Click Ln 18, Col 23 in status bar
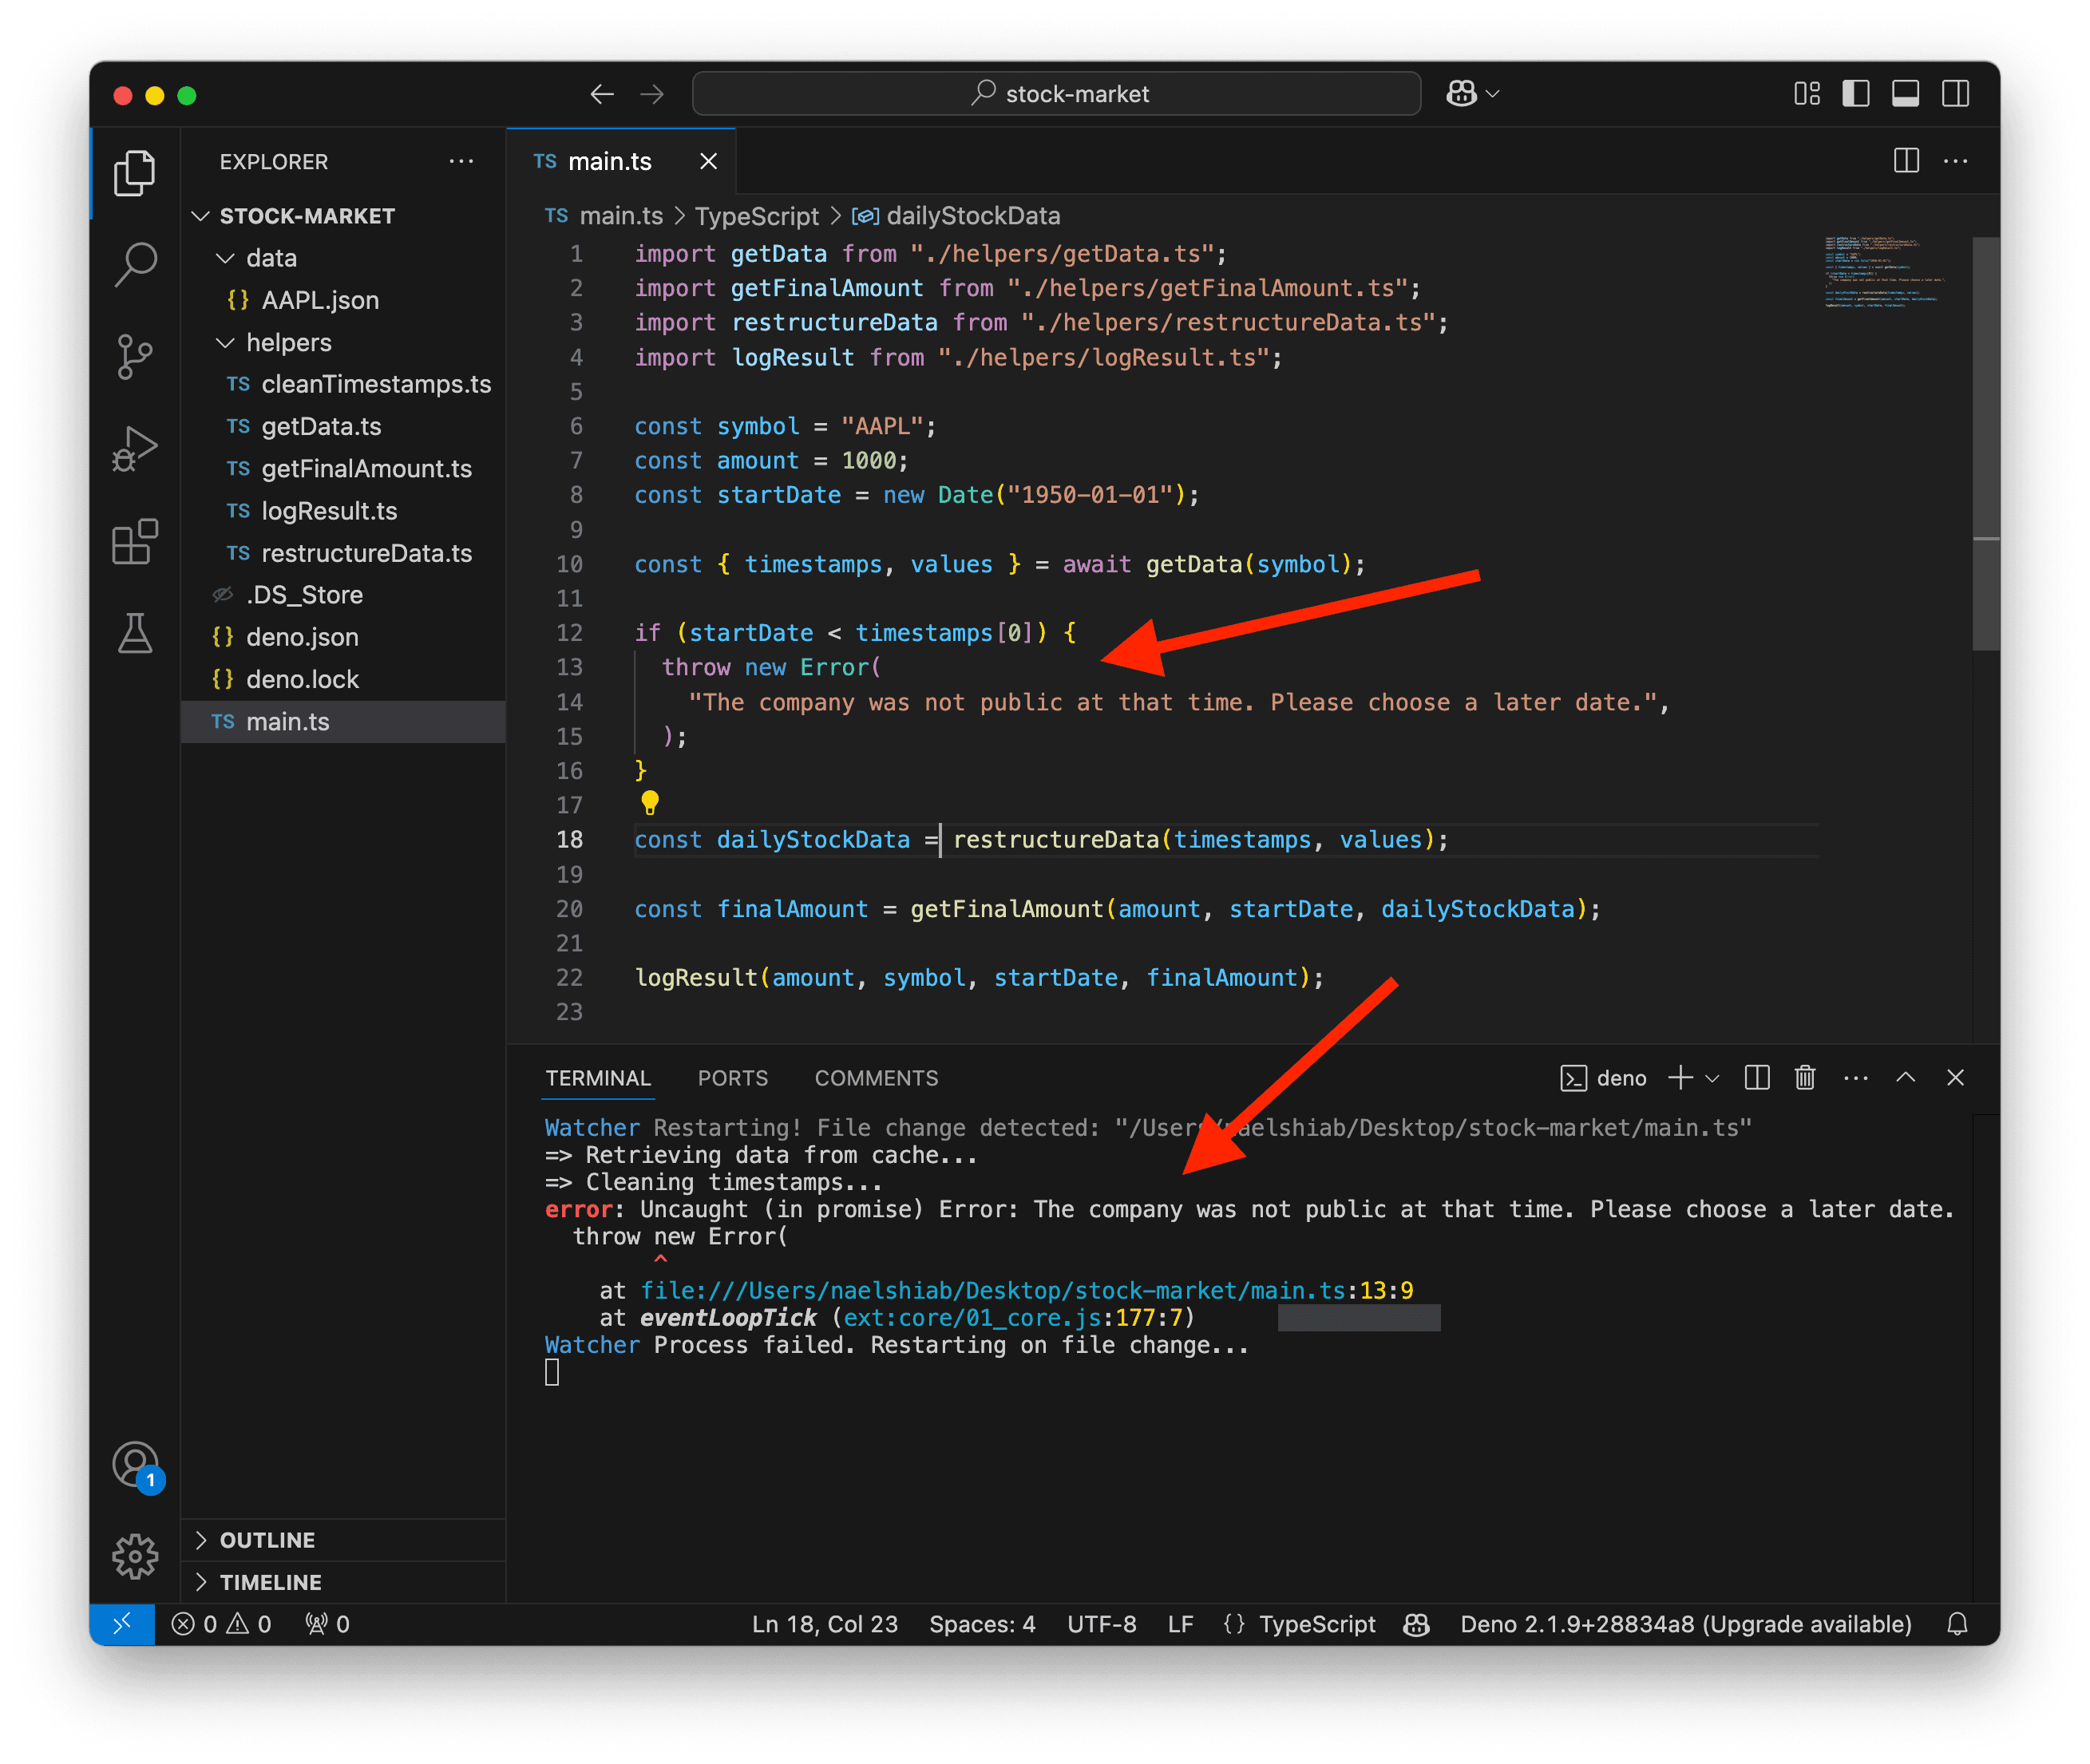The height and width of the screenshot is (1764, 2090). 825,1624
